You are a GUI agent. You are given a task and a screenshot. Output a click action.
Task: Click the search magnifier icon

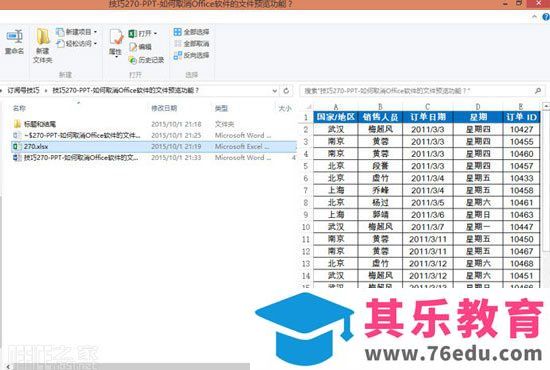[538, 91]
